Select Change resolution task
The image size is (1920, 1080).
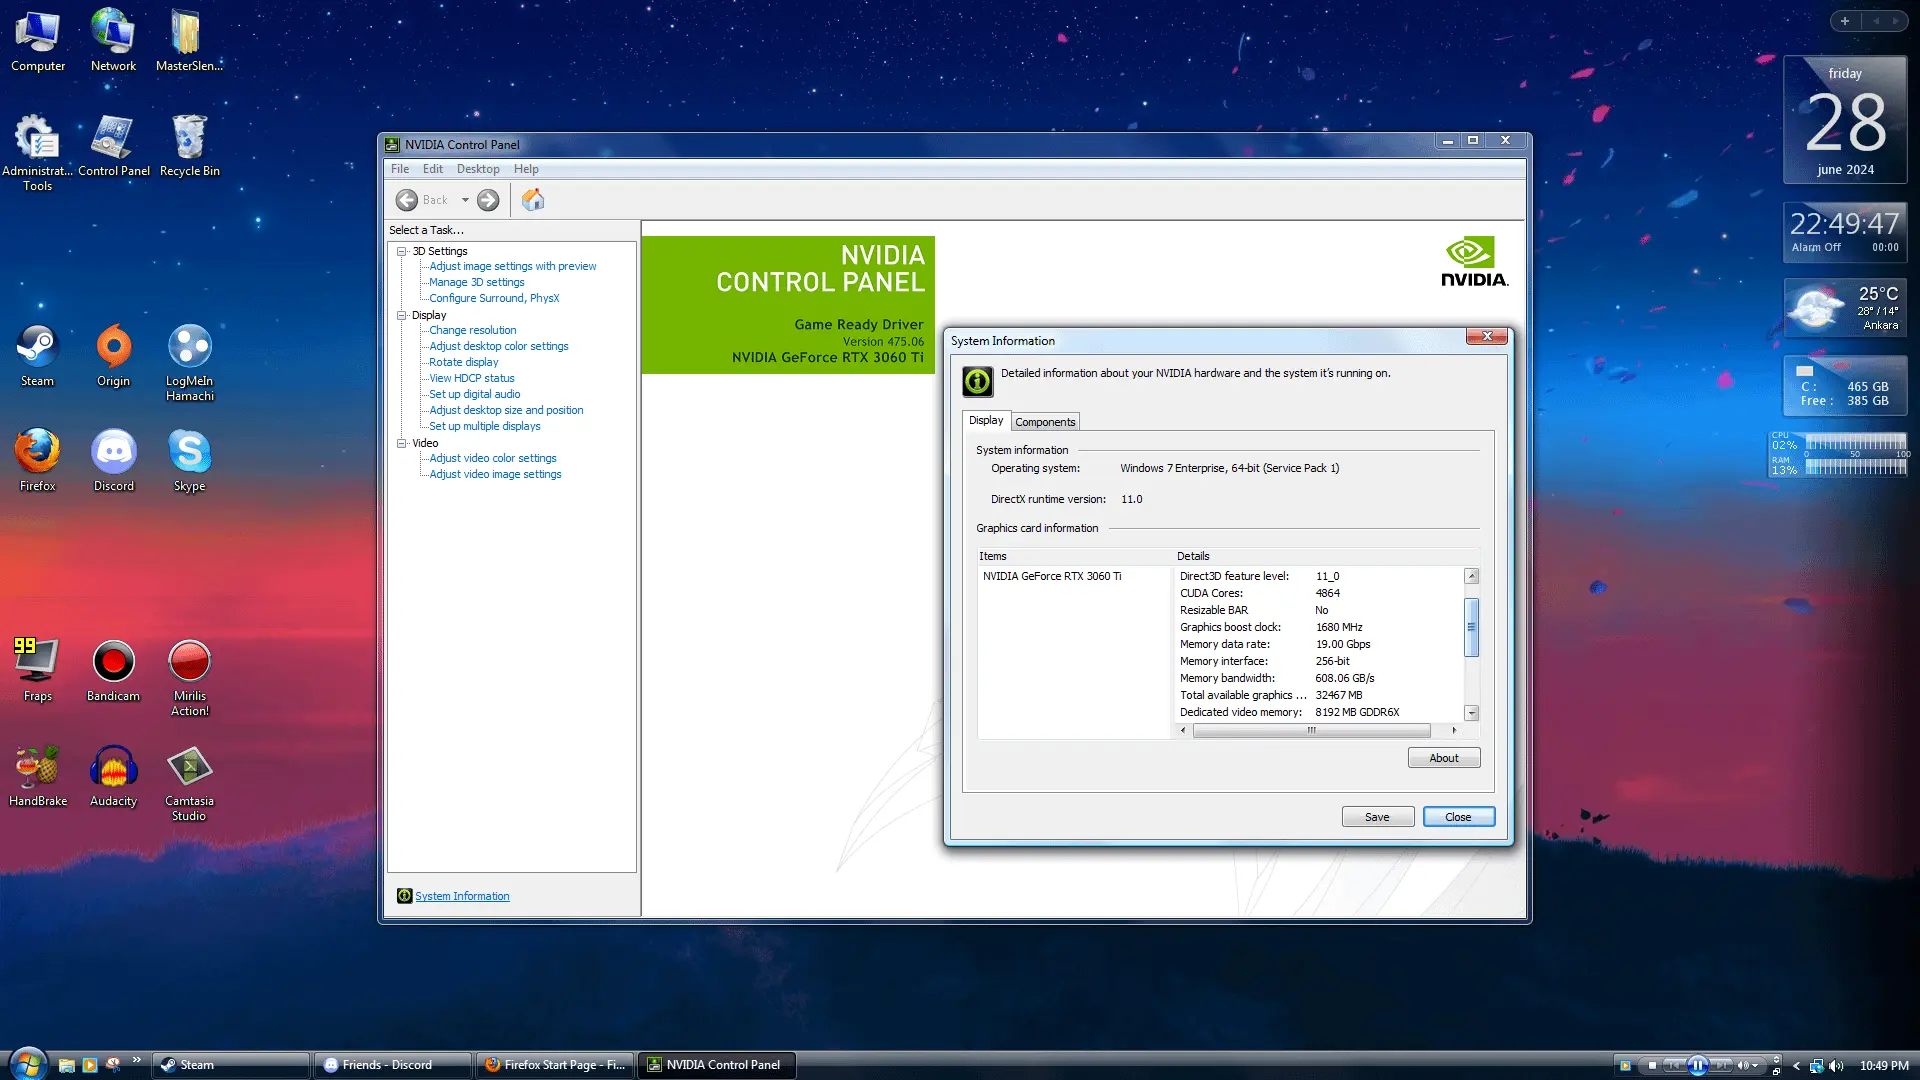(472, 330)
